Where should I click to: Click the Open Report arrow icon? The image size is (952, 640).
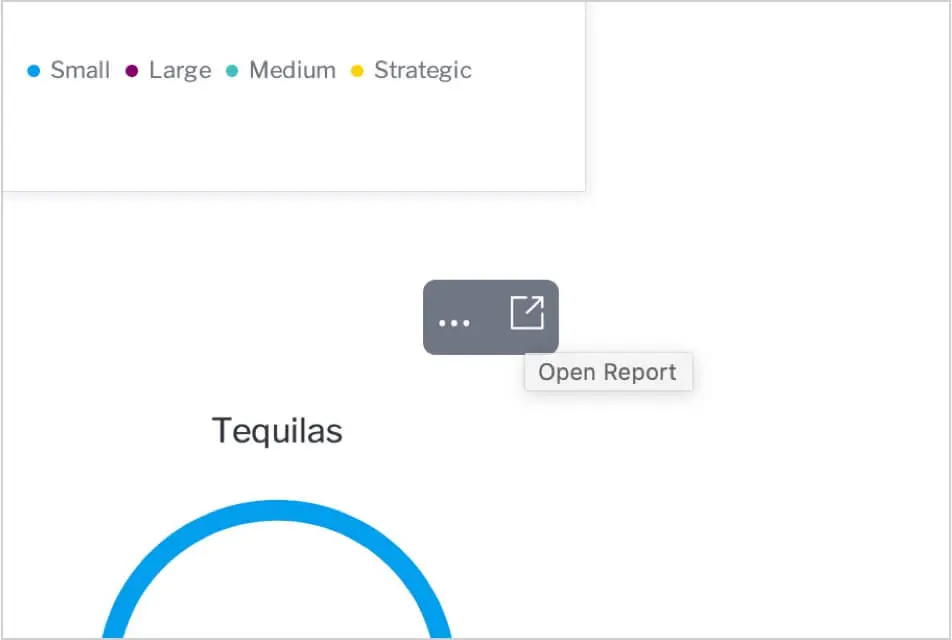(527, 313)
